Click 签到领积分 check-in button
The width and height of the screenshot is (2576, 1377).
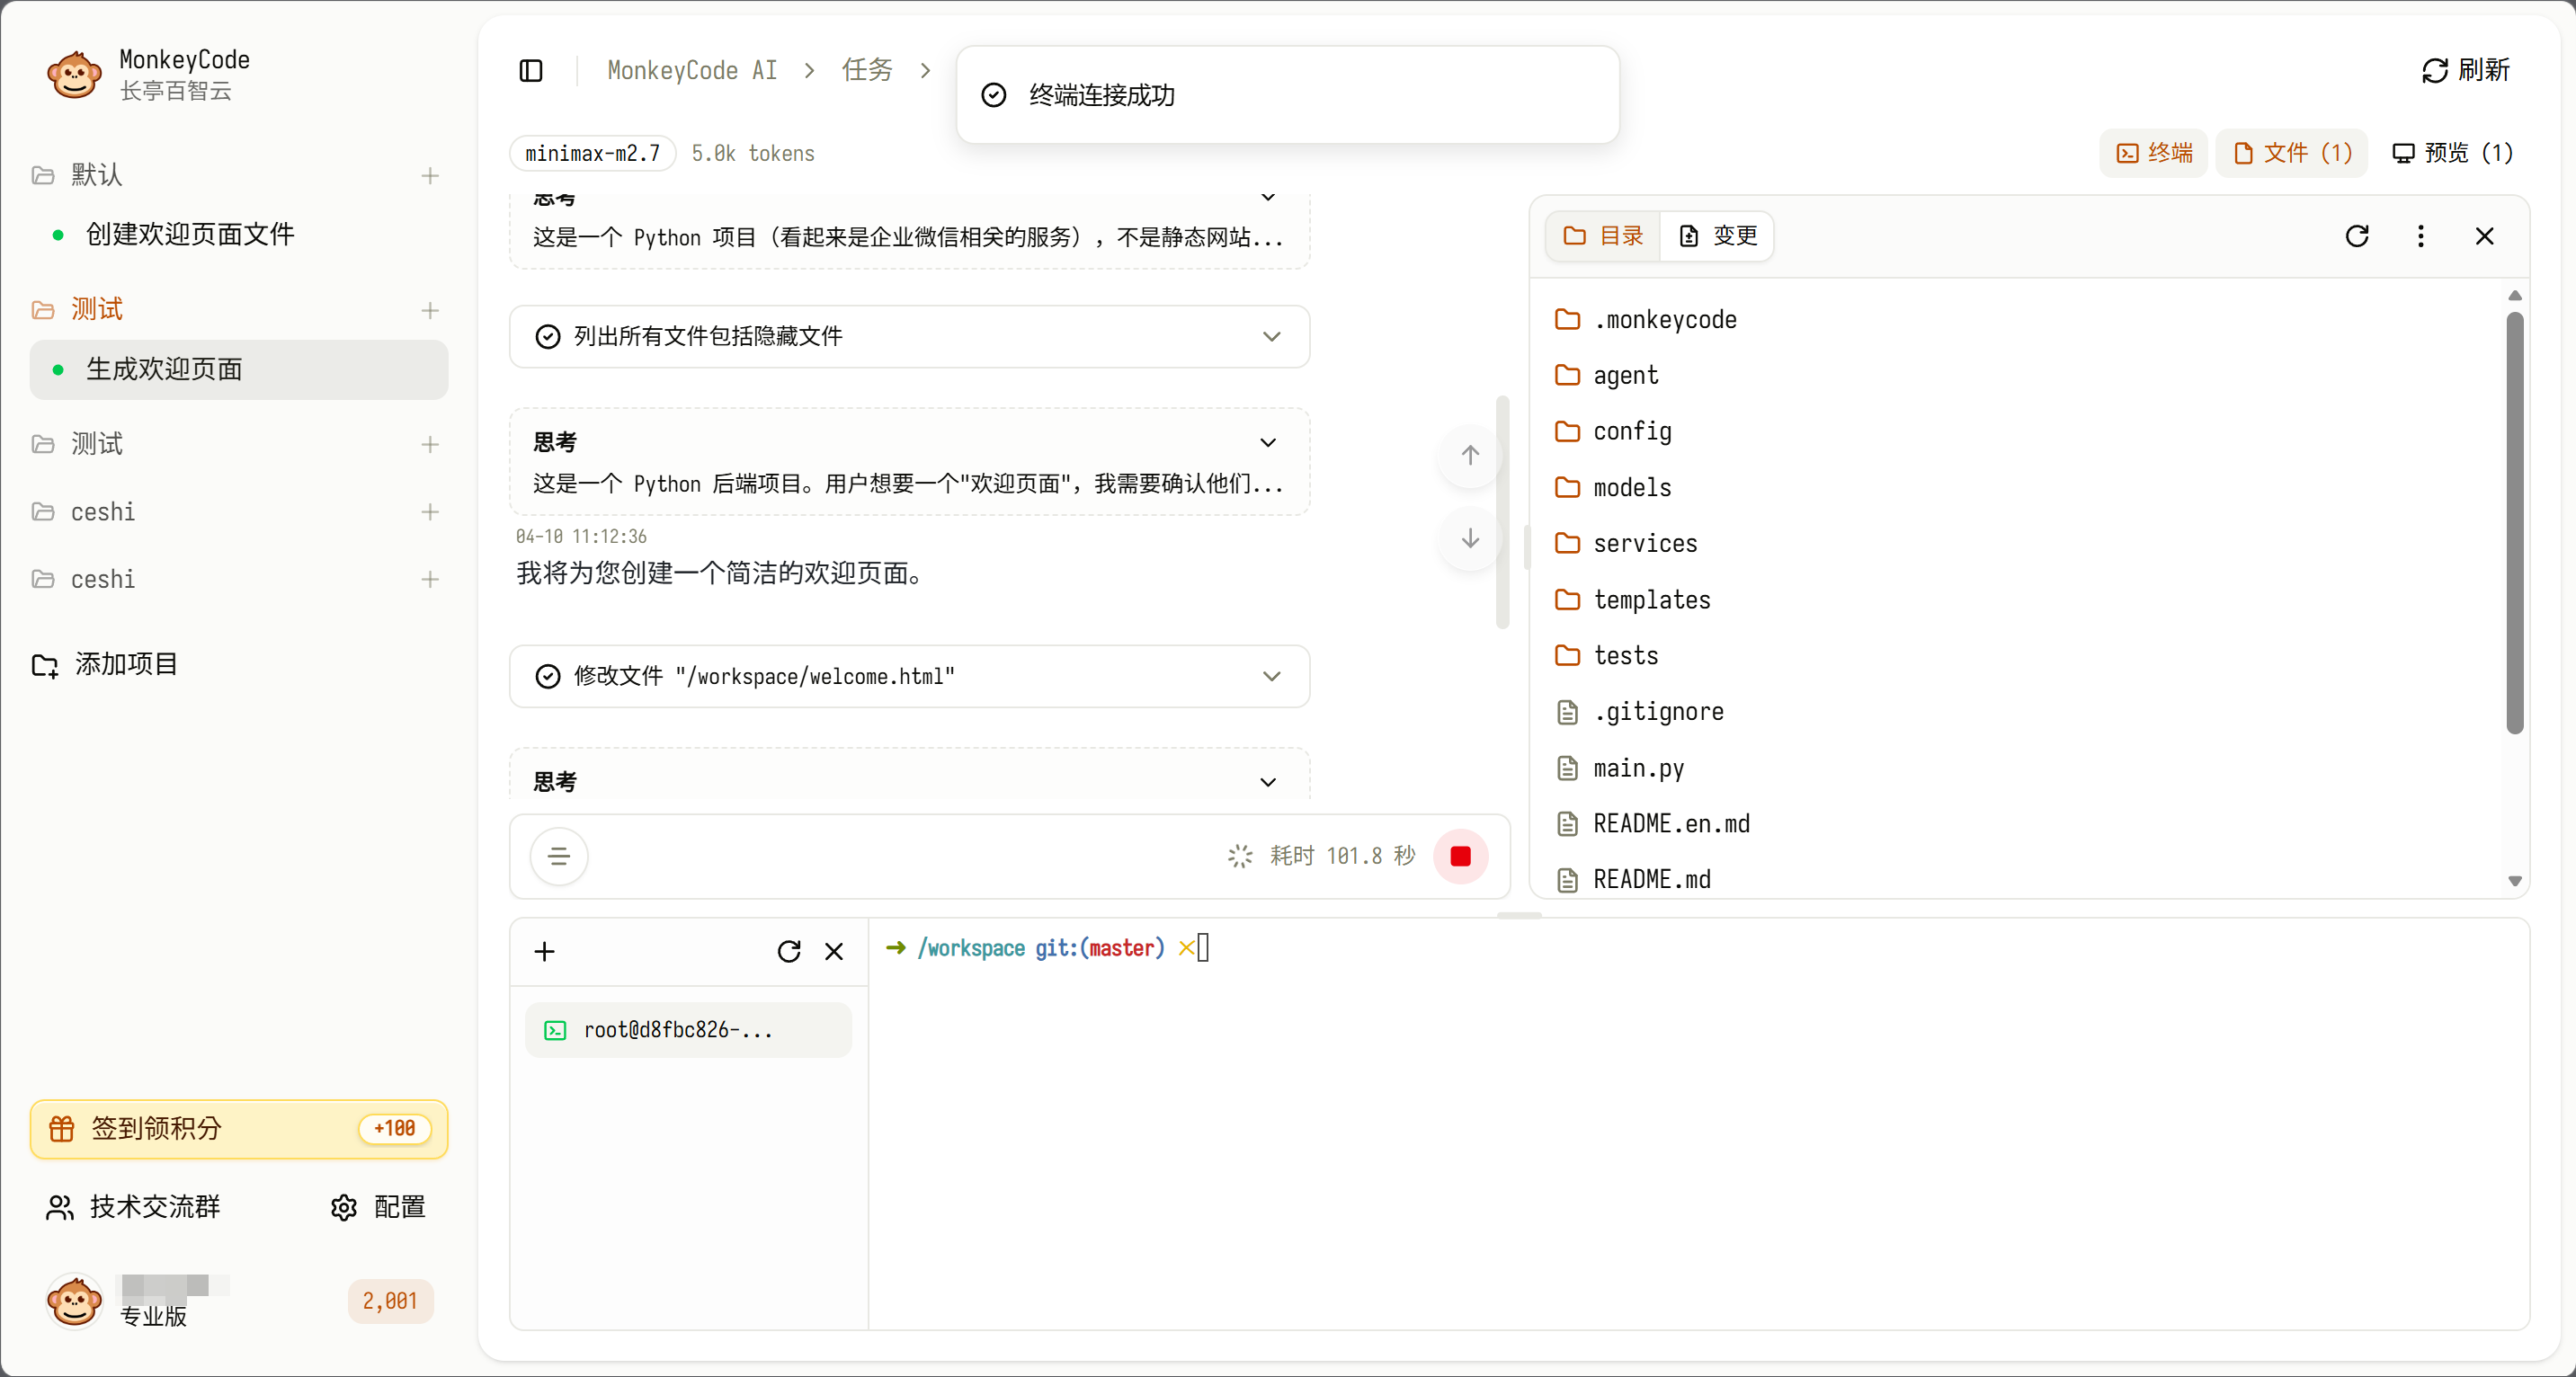(x=238, y=1129)
